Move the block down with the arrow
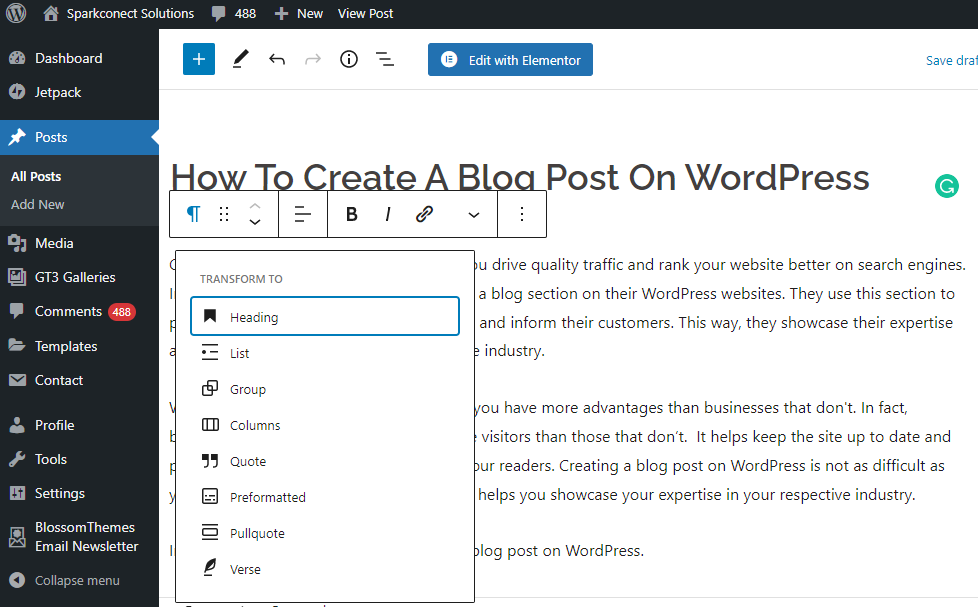The width and height of the screenshot is (978, 607). tap(254, 221)
